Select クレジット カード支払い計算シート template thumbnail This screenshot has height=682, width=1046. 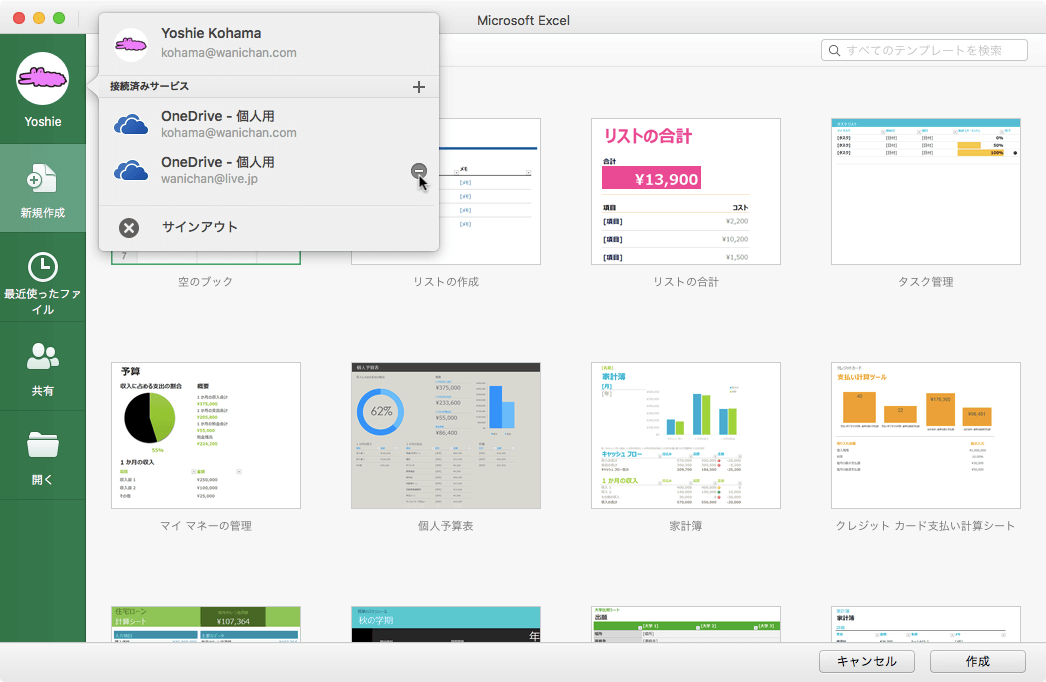click(x=926, y=436)
